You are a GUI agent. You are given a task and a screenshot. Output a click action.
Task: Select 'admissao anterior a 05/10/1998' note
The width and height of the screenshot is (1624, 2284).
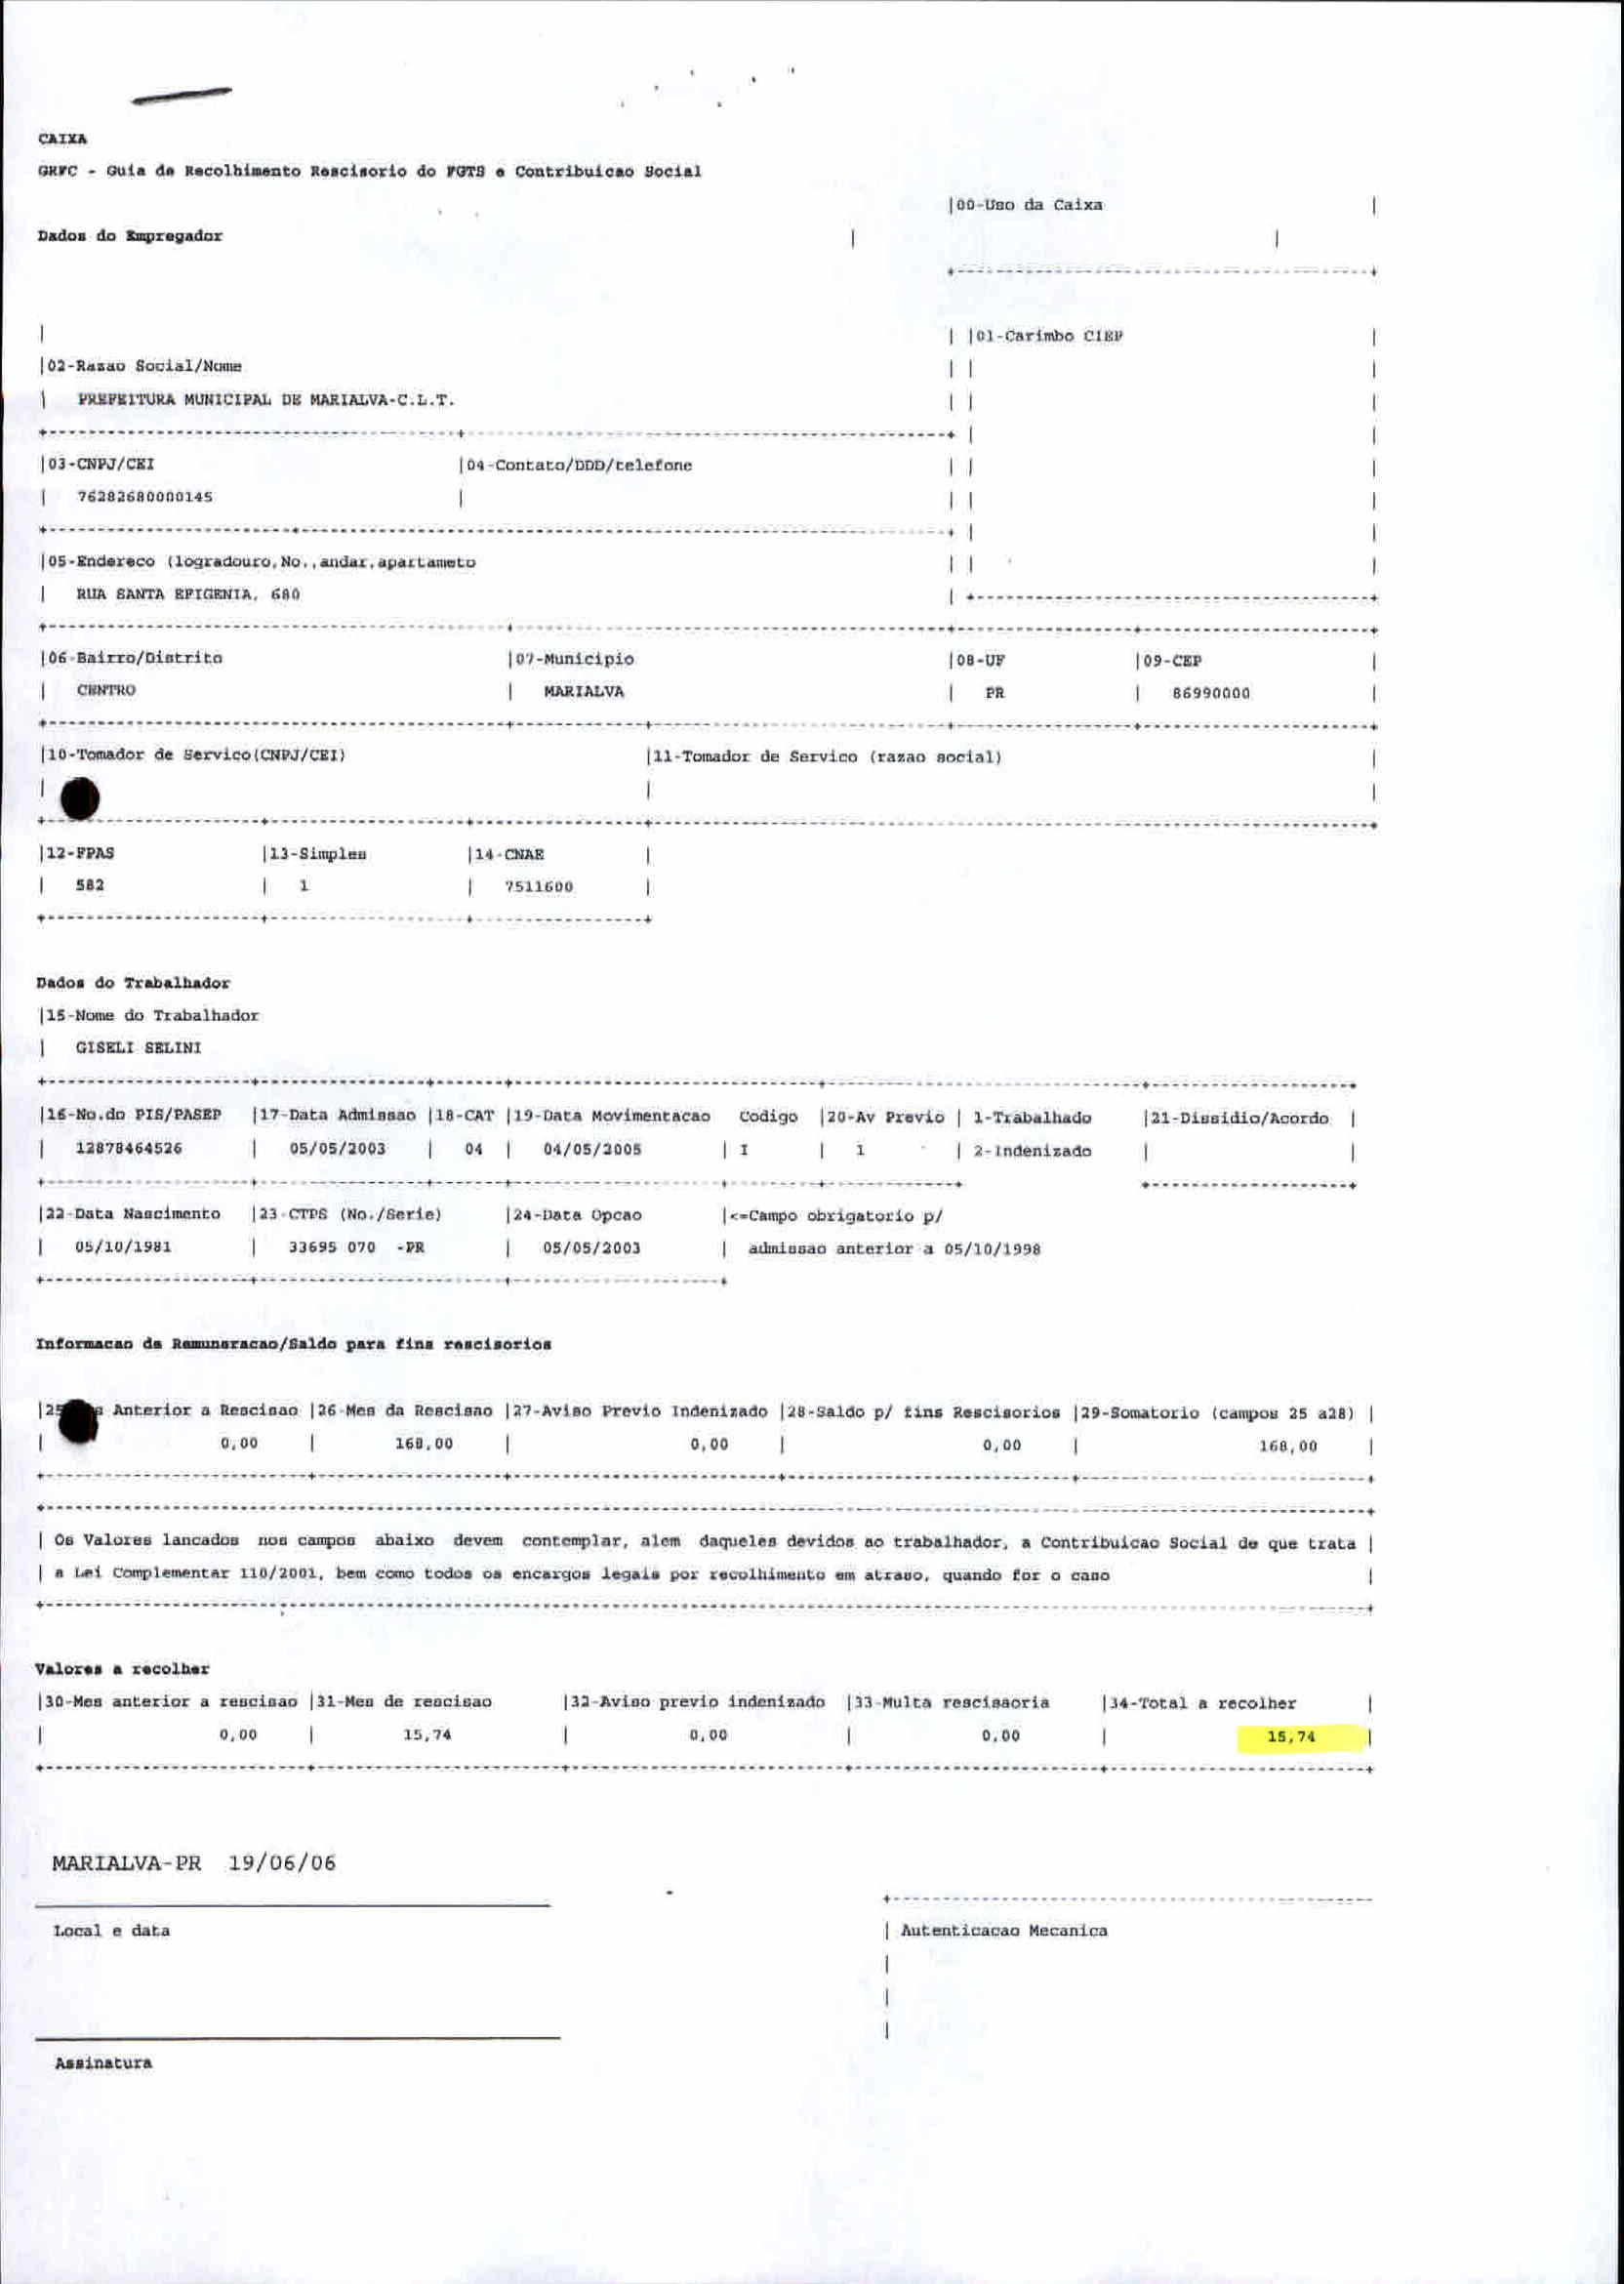click(x=894, y=1249)
